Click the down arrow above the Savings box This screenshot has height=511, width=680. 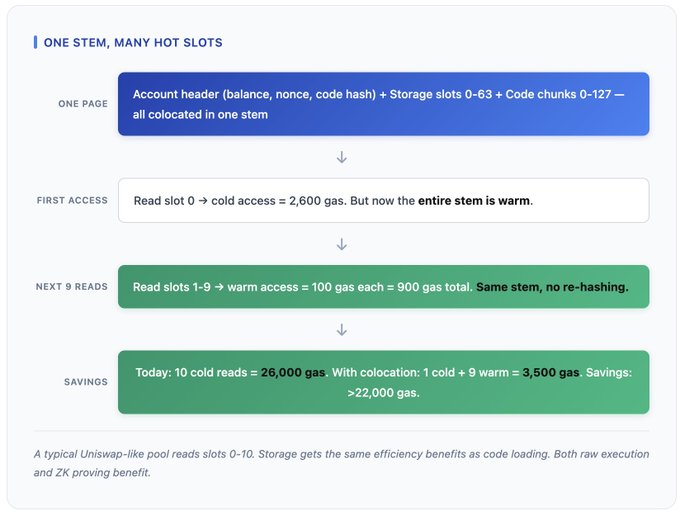coord(341,329)
